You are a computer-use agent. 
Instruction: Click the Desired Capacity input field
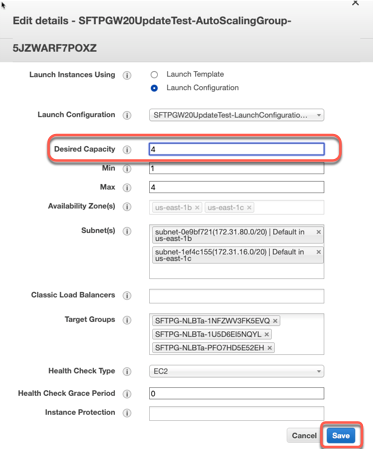[237, 149]
